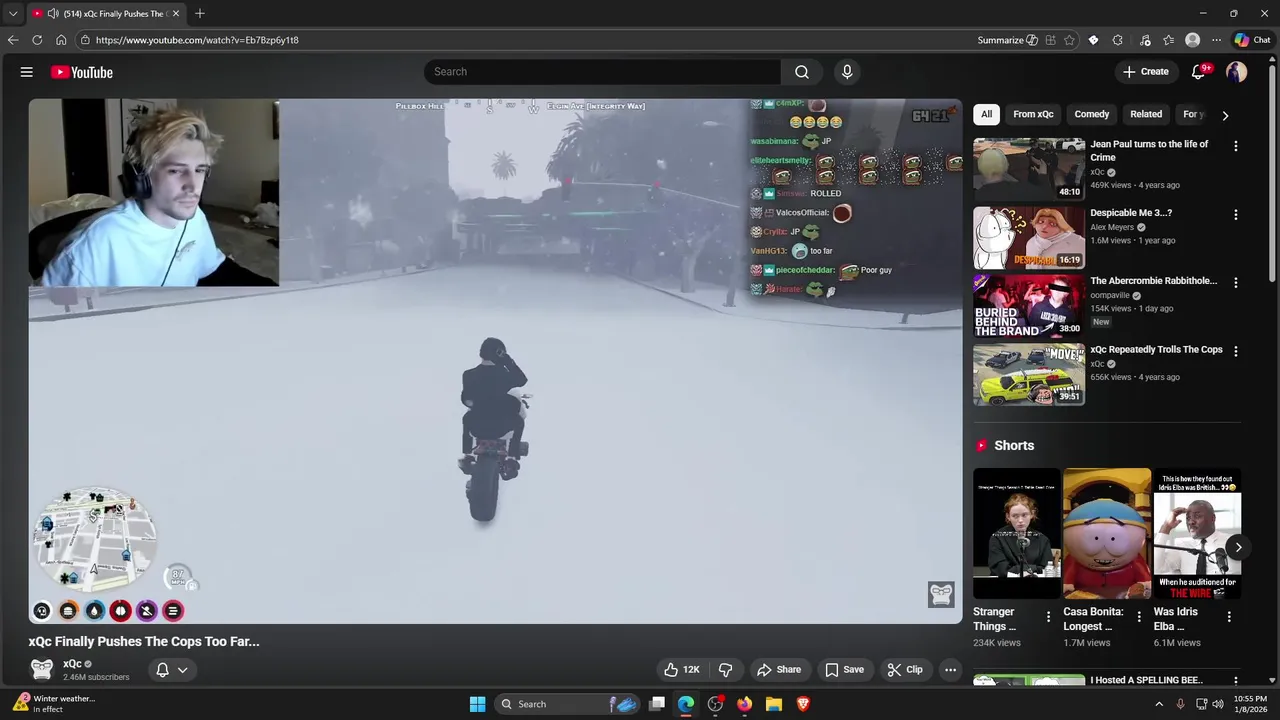Create a clip with the Clip button
The image size is (1280, 720).
click(x=905, y=670)
